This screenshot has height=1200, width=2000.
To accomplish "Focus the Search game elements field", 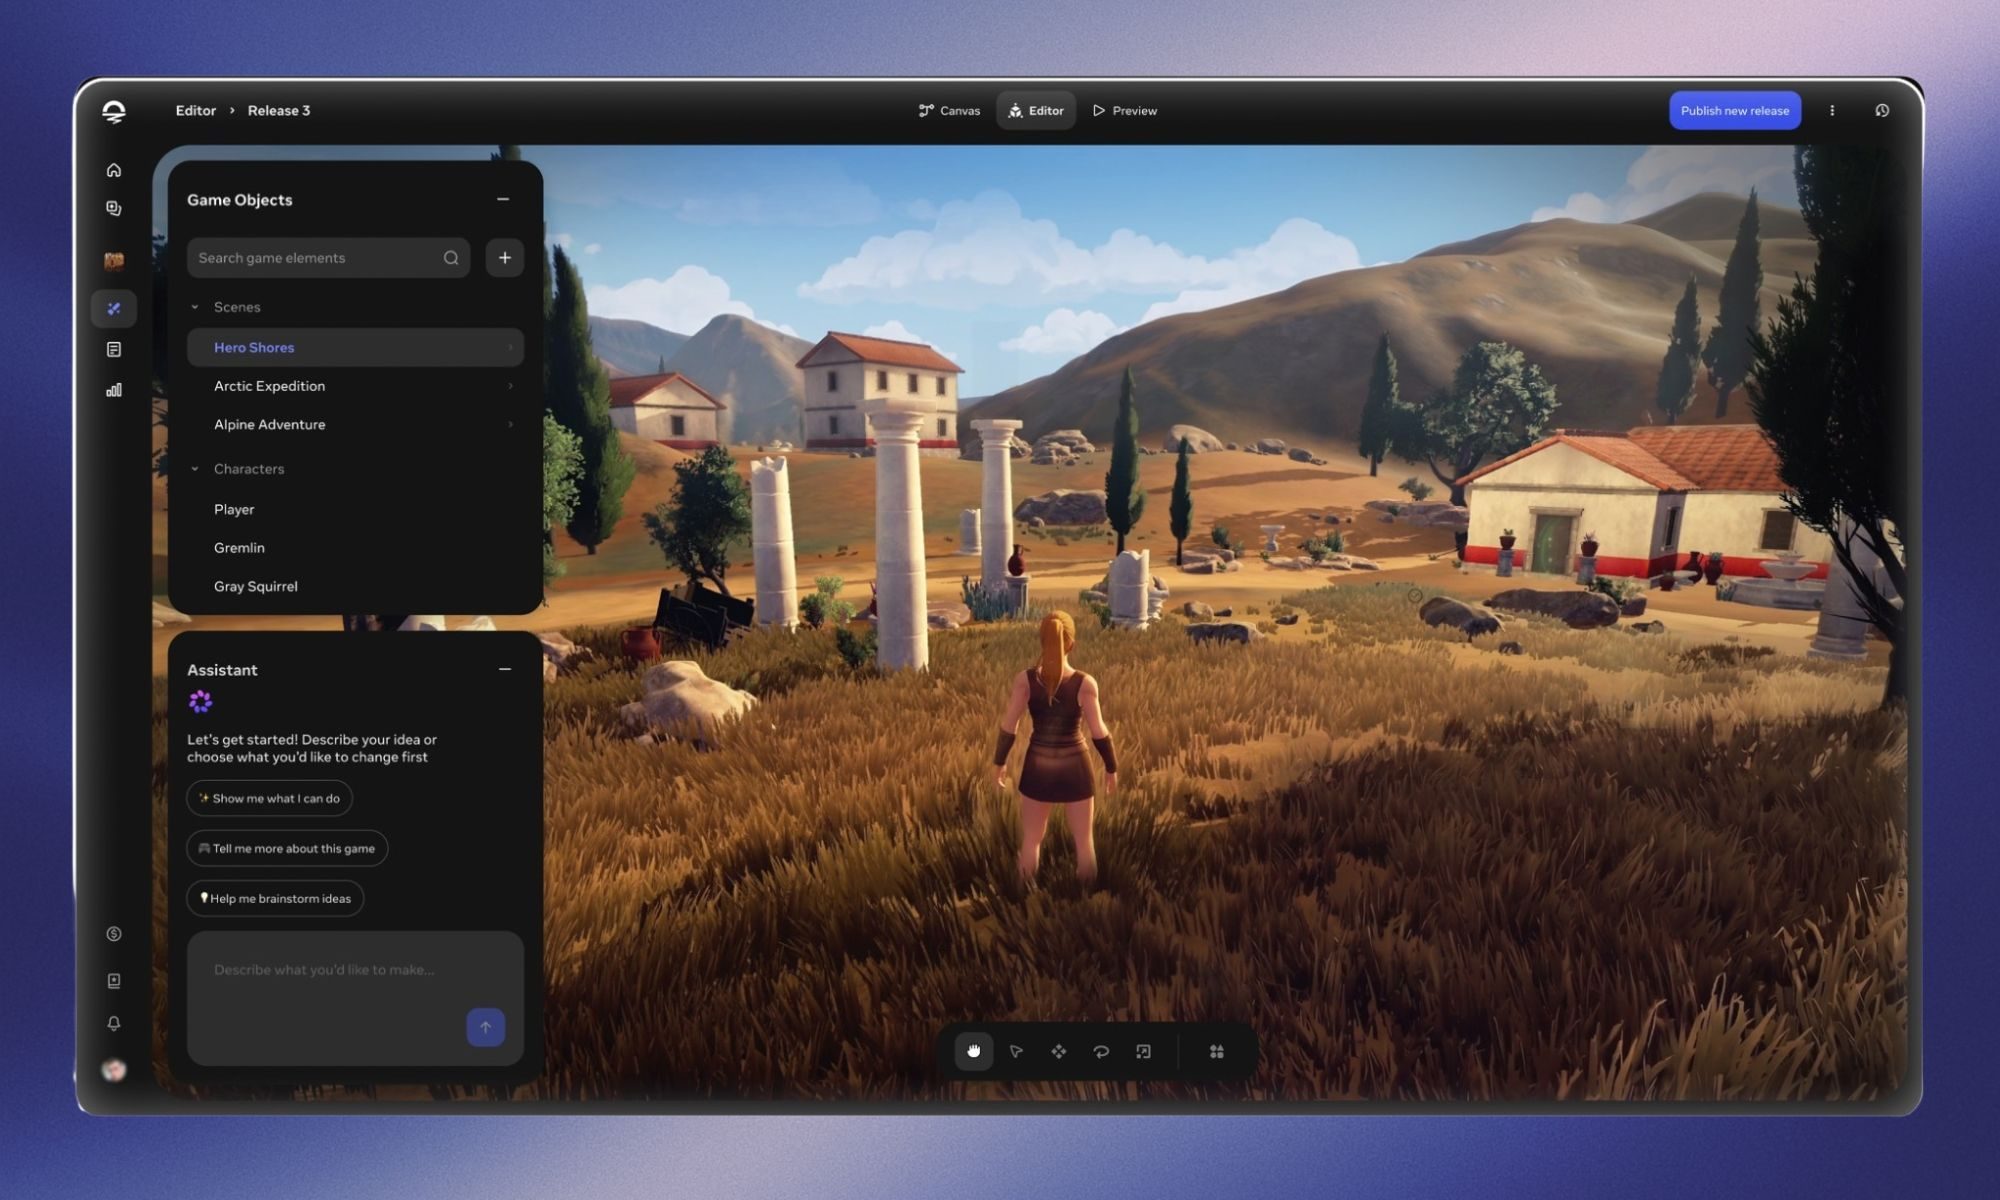I will pyautogui.click(x=328, y=258).
